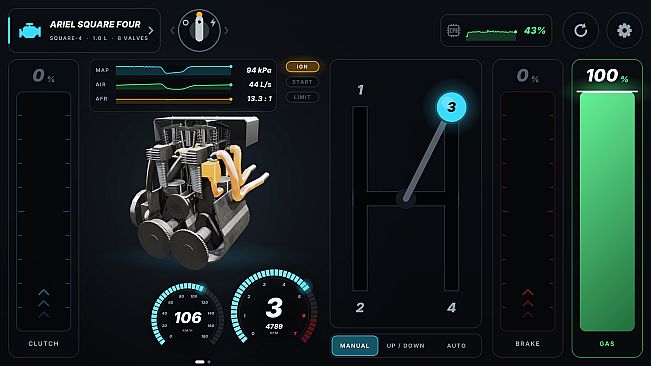Click the clutch 0 % value
This screenshot has width=651, height=366.
(x=44, y=76)
